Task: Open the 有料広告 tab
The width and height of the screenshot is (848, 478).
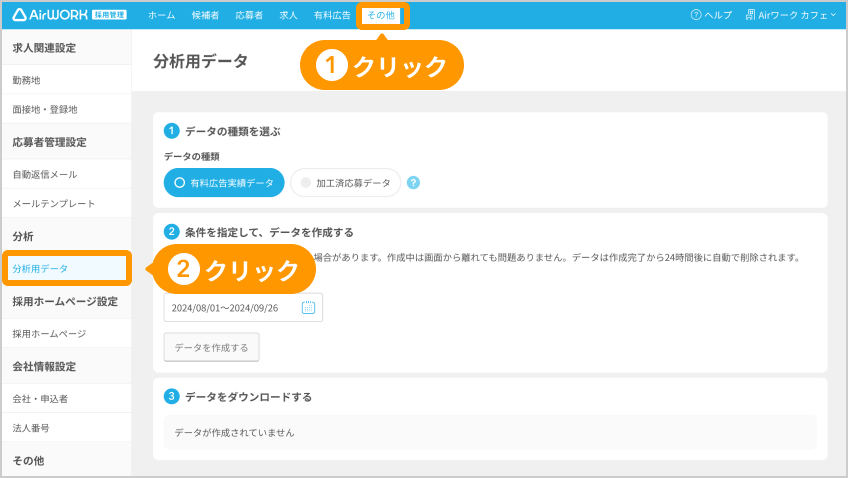Action: (332, 15)
